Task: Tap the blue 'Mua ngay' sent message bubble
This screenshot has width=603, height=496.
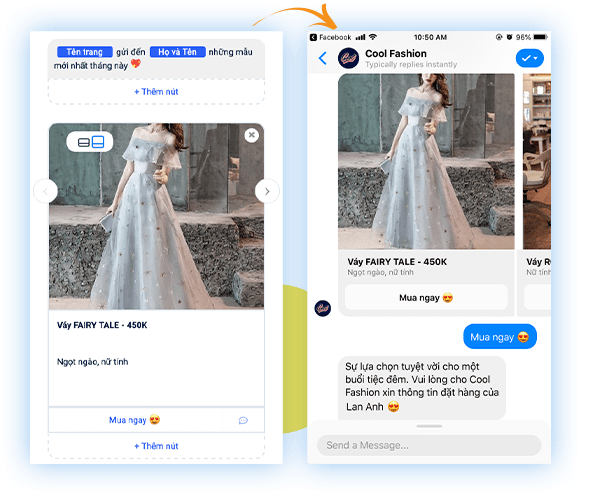Action: pyautogui.click(x=500, y=337)
